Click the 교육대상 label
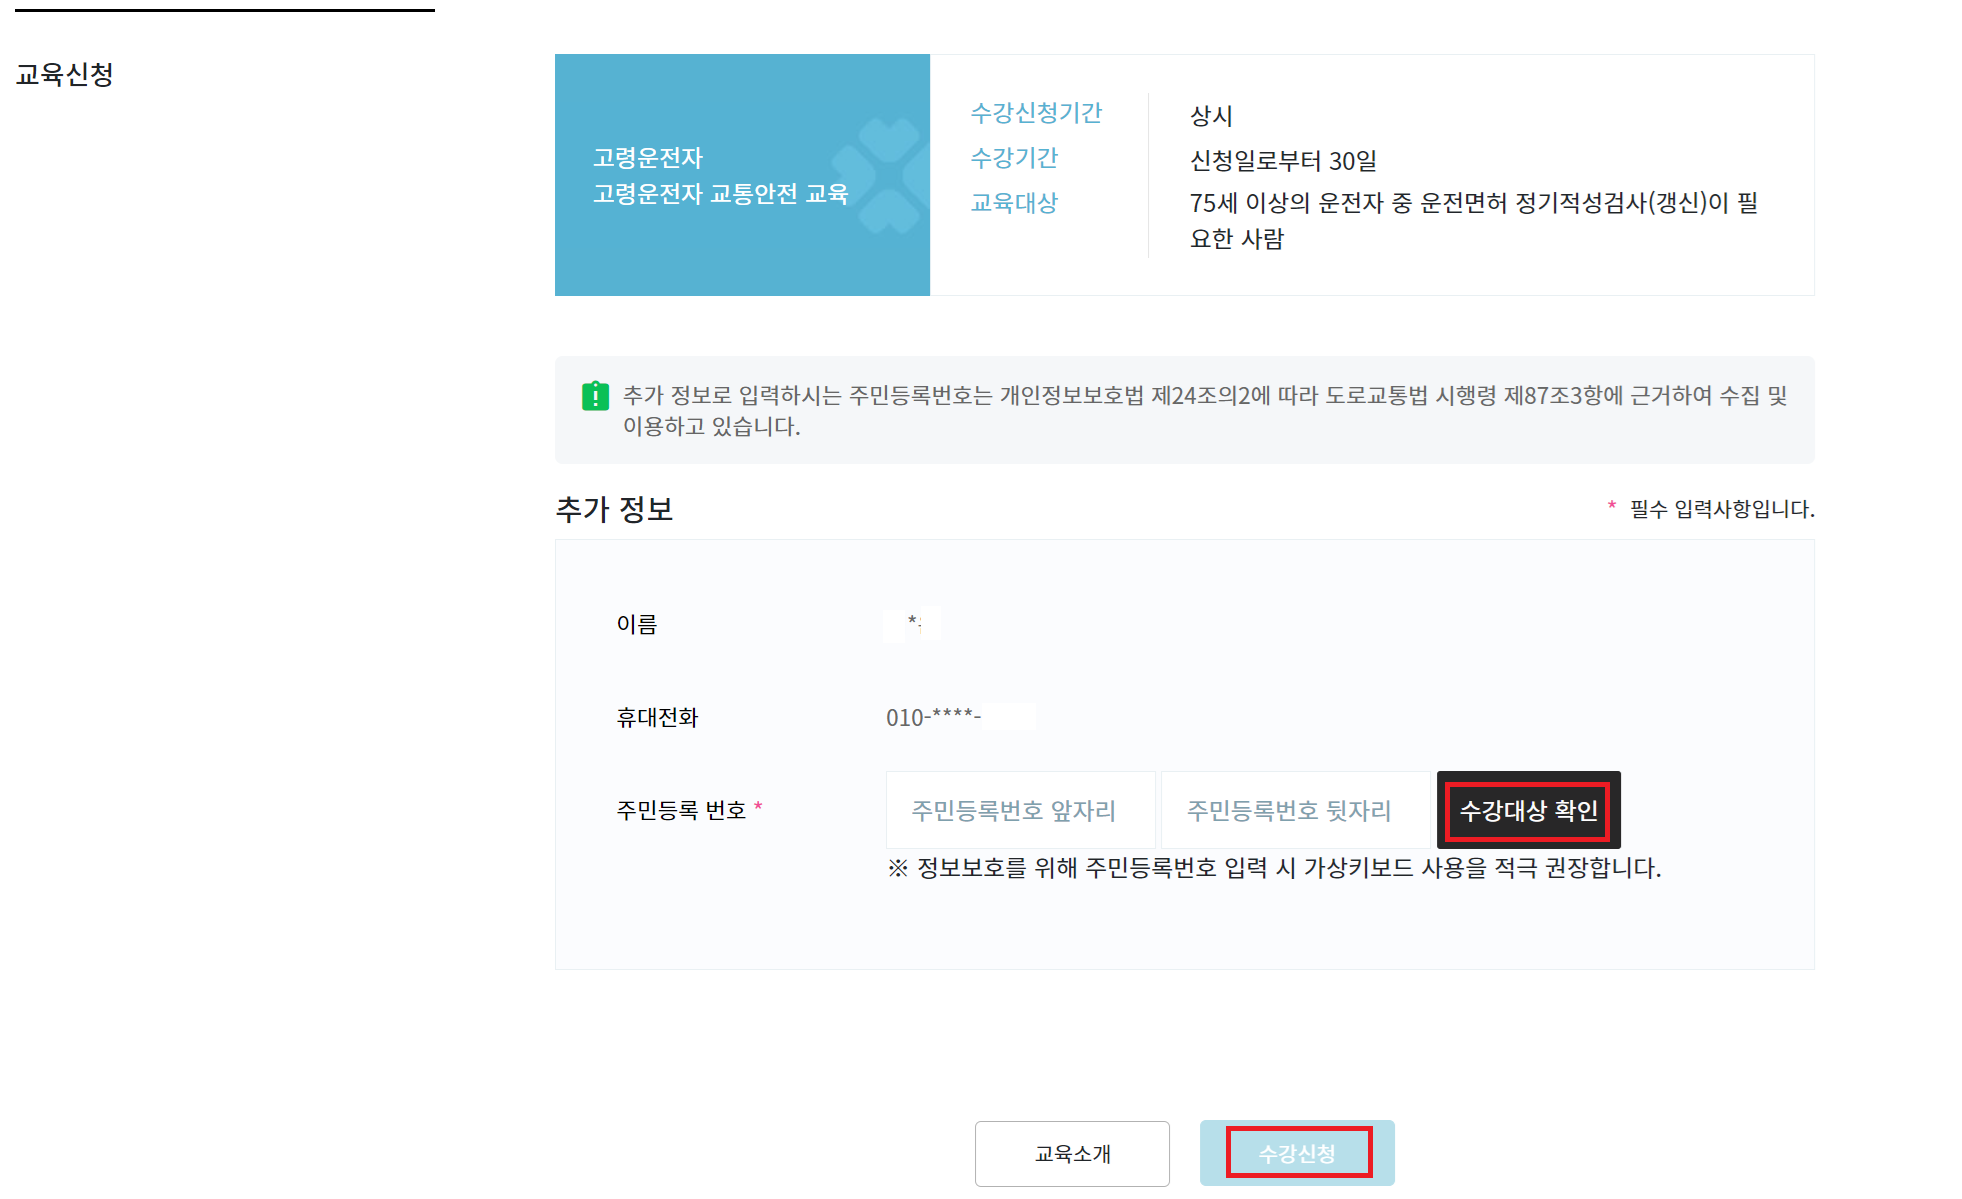Viewport: 1962px width, 1199px height. click(x=1014, y=203)
